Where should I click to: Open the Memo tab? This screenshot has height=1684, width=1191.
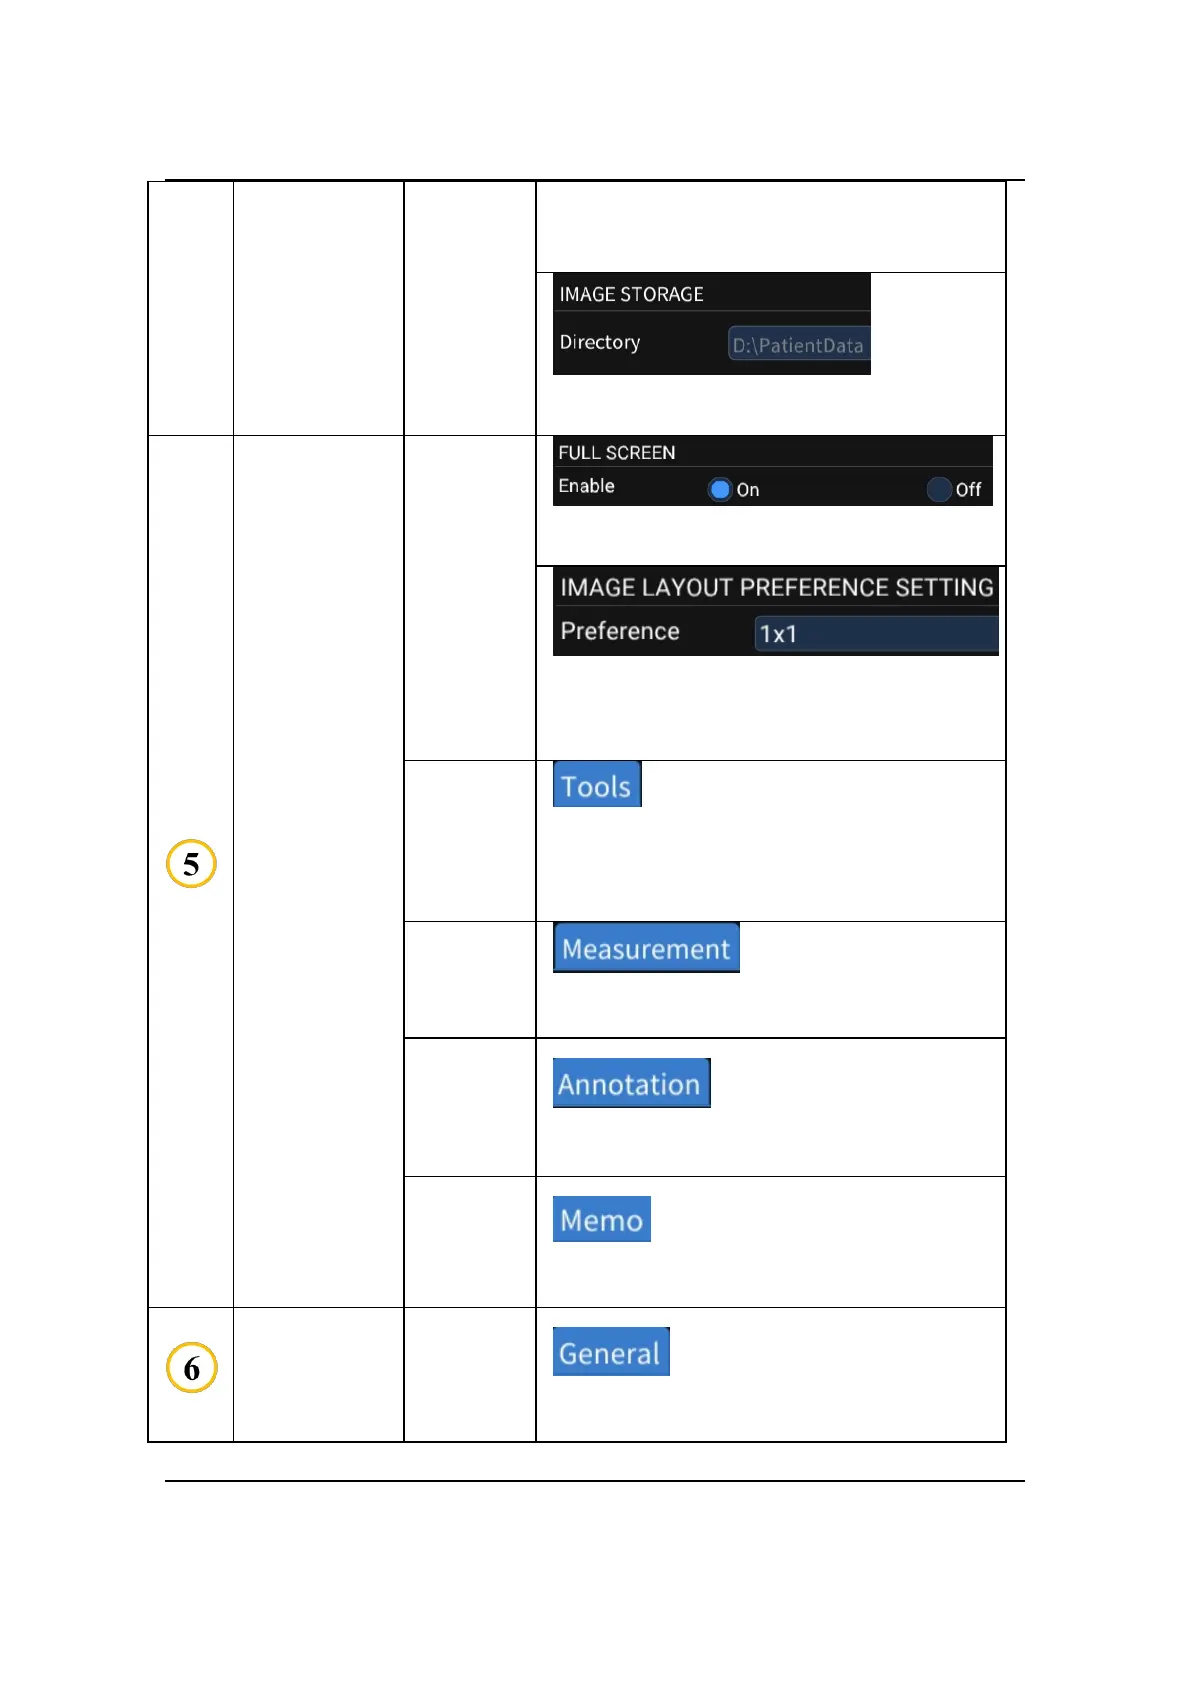click(602, 1220)
